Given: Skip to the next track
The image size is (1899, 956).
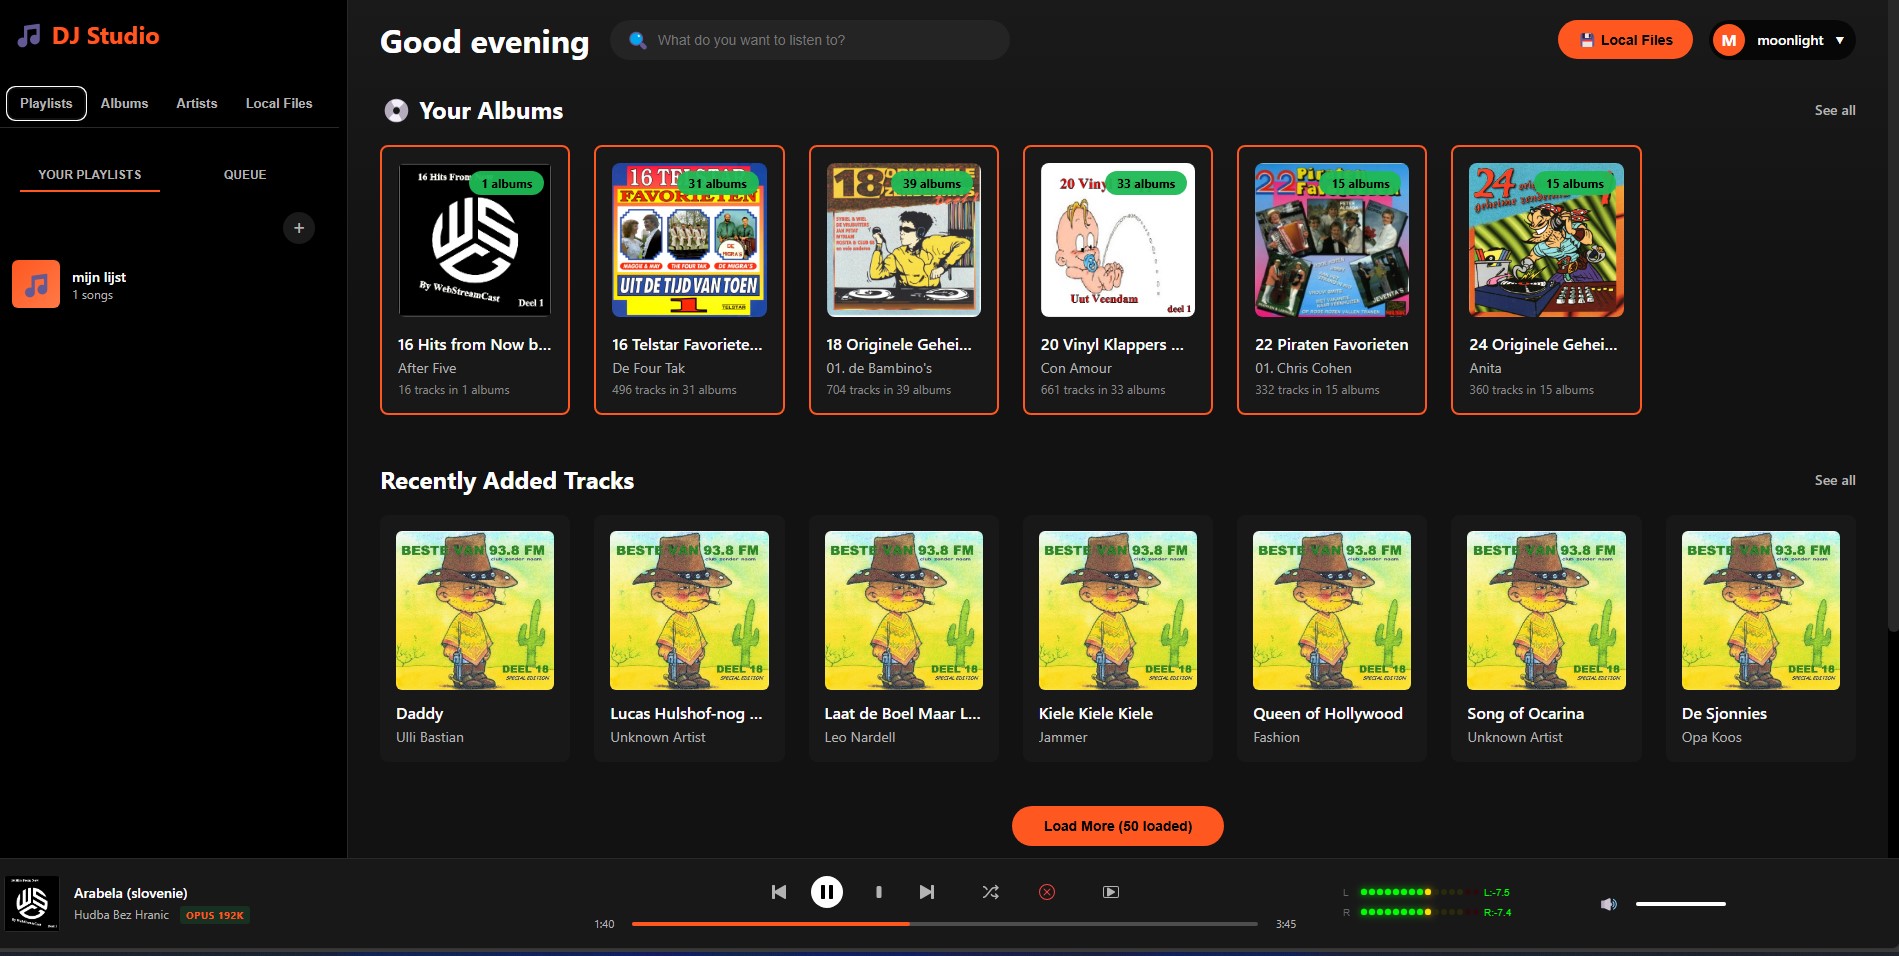Looking at the screenshot, I should pos(927,892).
